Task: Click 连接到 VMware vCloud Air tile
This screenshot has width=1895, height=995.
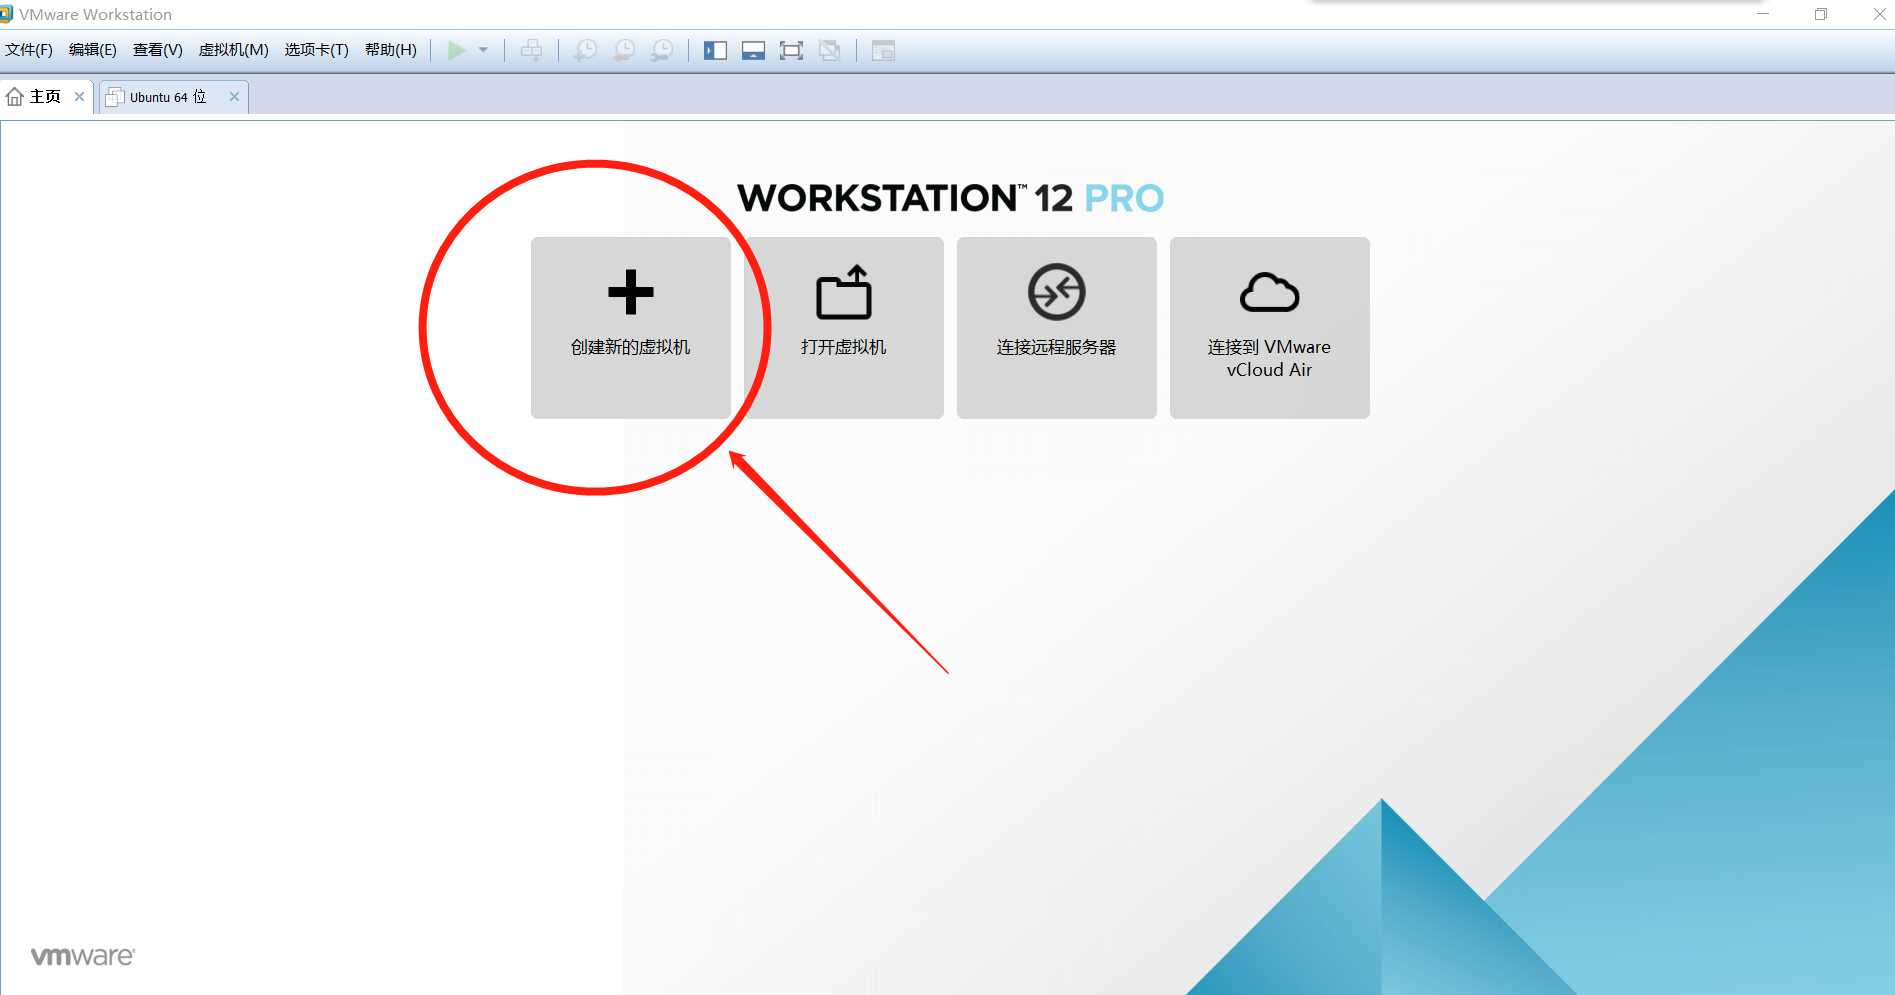Action: coord(1270,328)
